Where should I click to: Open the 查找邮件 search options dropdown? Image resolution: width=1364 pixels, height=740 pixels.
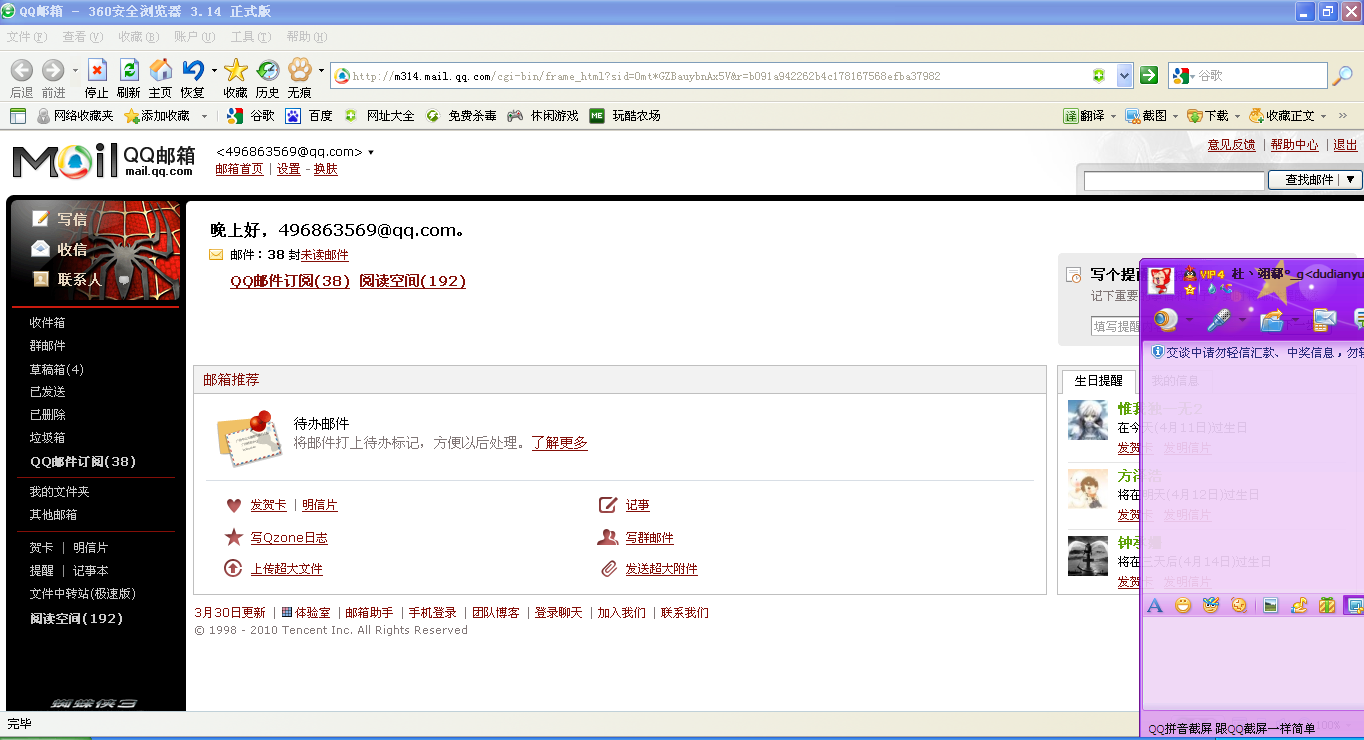point(1352,179)
